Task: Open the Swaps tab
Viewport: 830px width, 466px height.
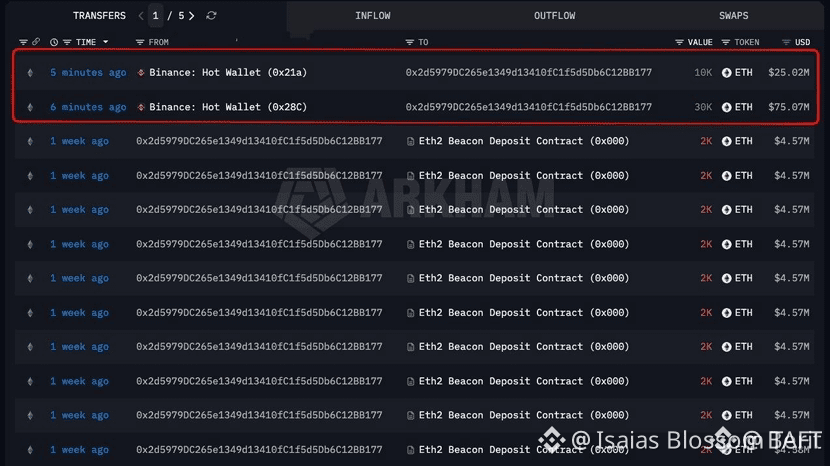Action: [733, 15]
